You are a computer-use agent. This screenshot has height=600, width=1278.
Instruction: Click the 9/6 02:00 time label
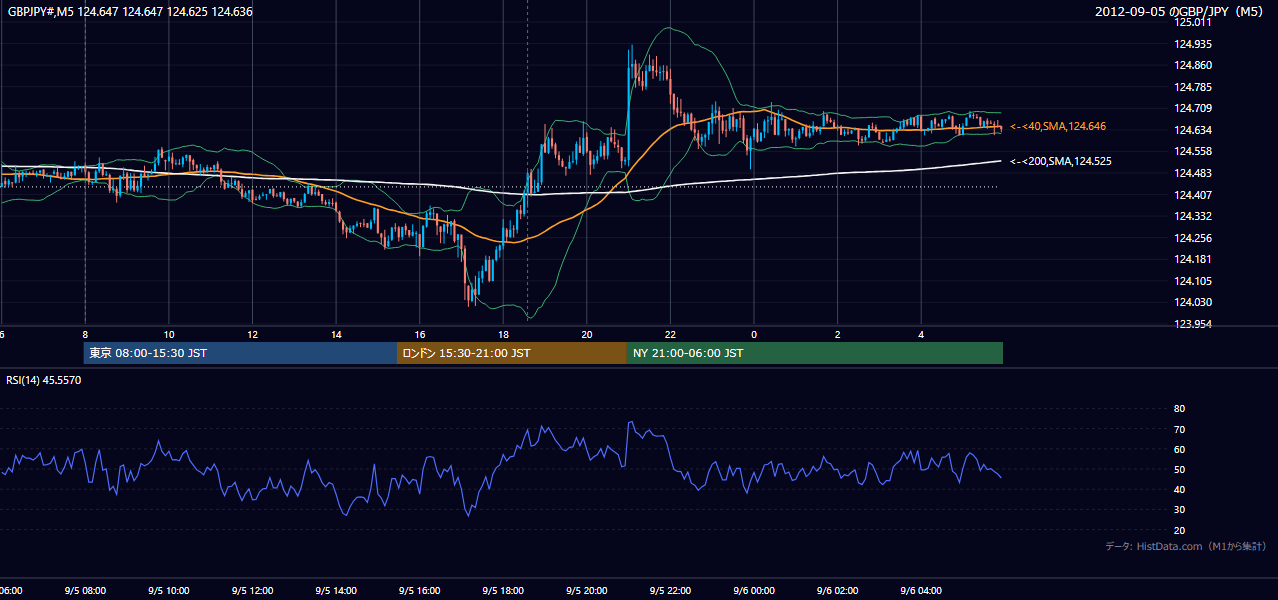(x=837, y=590)
